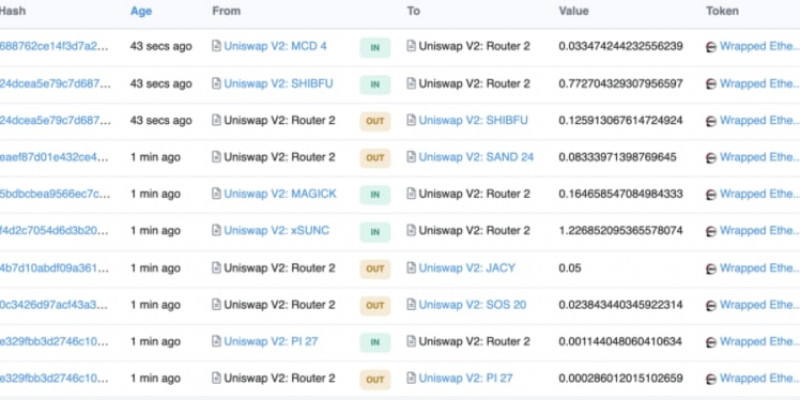This screenshot has width=800, height=400.
Task: Select the value 0.023843440345922314
Action: [x=620, y=305]
